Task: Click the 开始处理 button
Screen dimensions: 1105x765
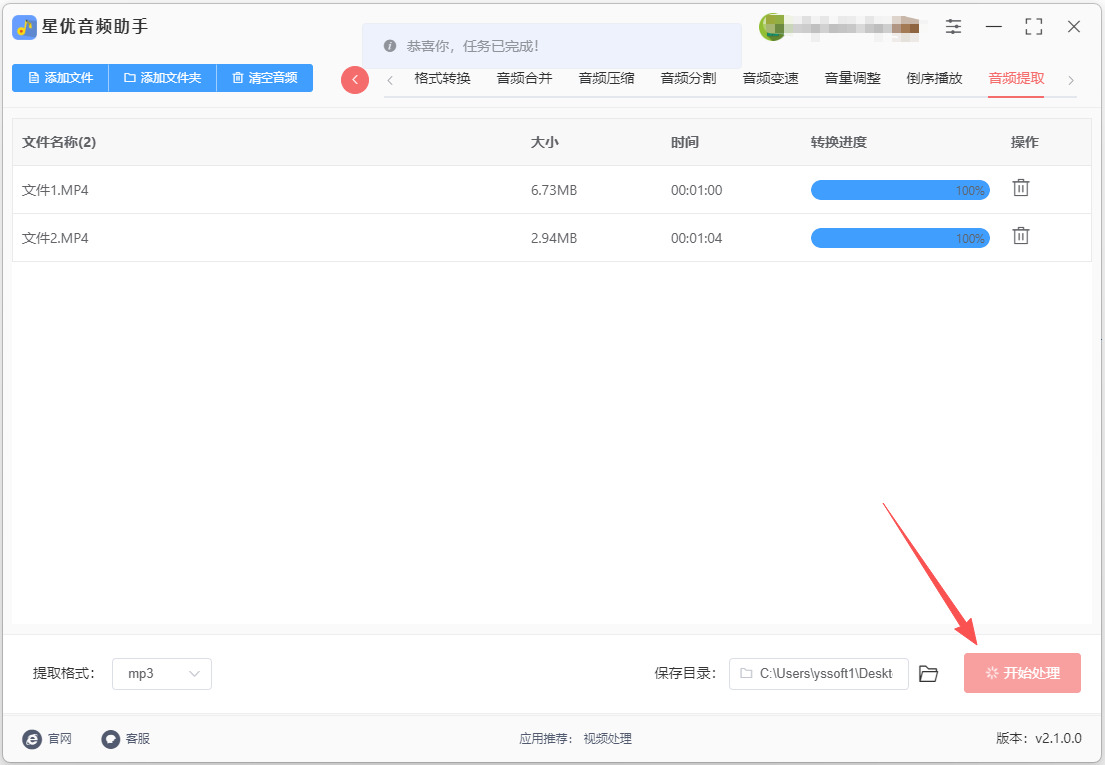Action: coord(1022,673)
